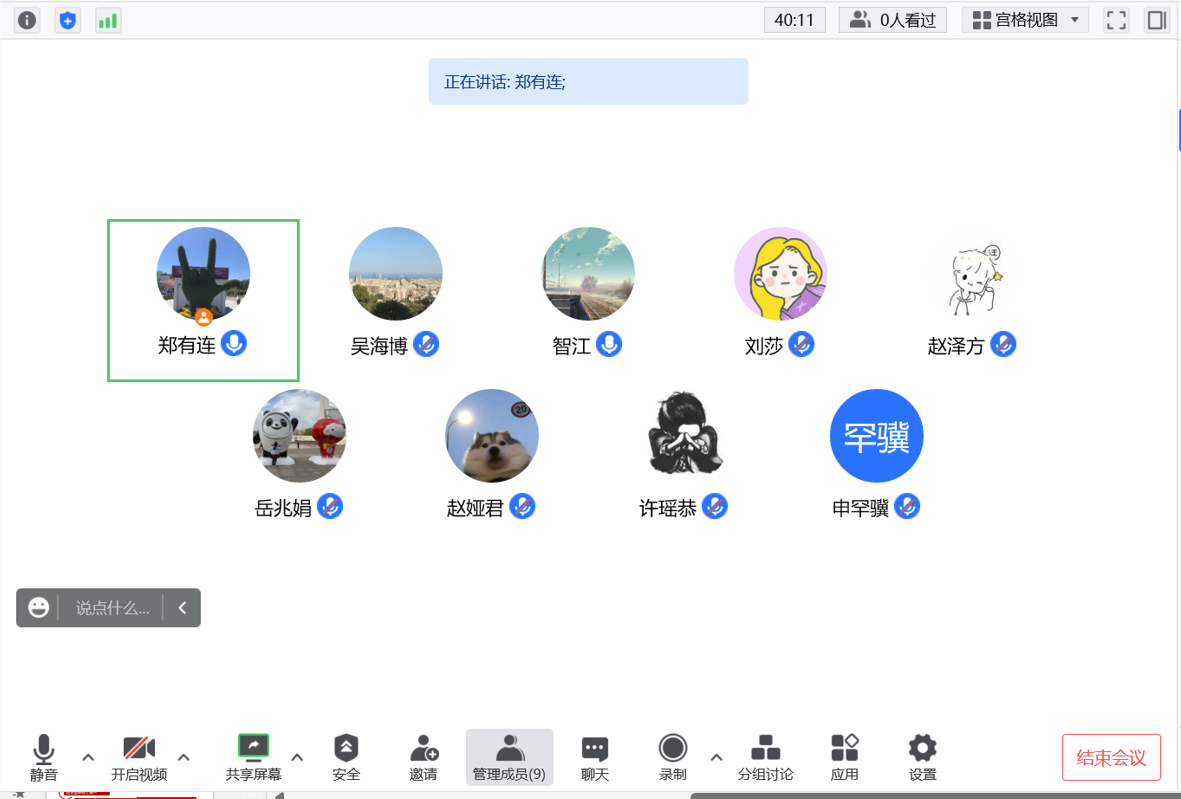
Task: Start recording (录制) the meeting
Action: pos(673,758)
